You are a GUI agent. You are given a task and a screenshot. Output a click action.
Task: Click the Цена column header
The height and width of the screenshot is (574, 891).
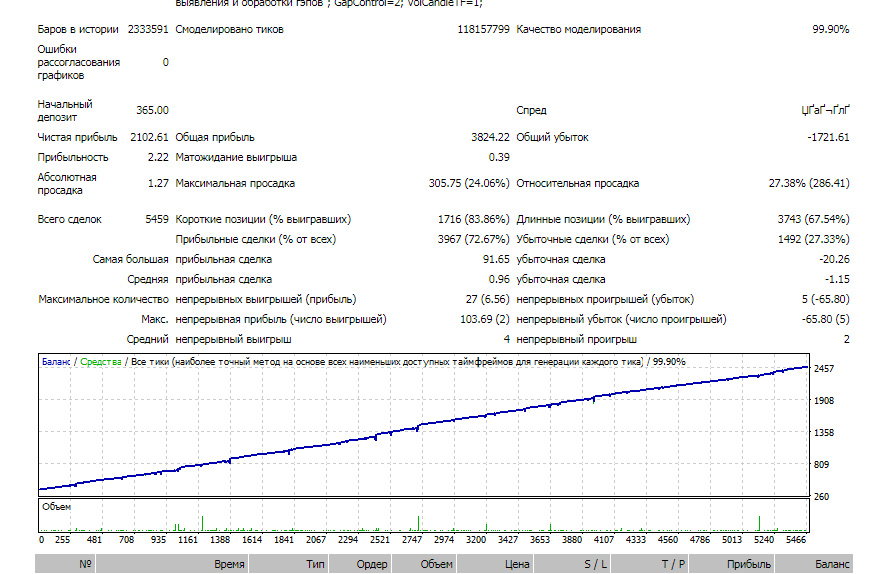click(x=495, y=564)
